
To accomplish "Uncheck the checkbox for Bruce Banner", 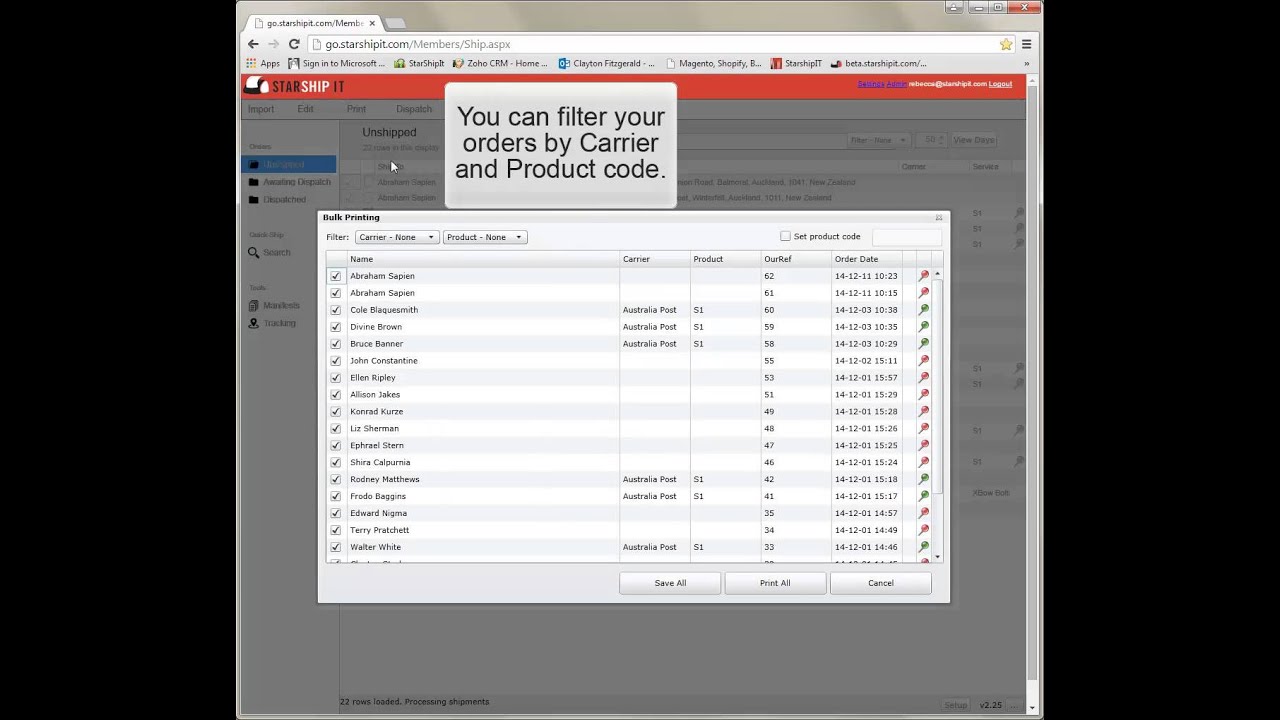I will coord(336,344).
